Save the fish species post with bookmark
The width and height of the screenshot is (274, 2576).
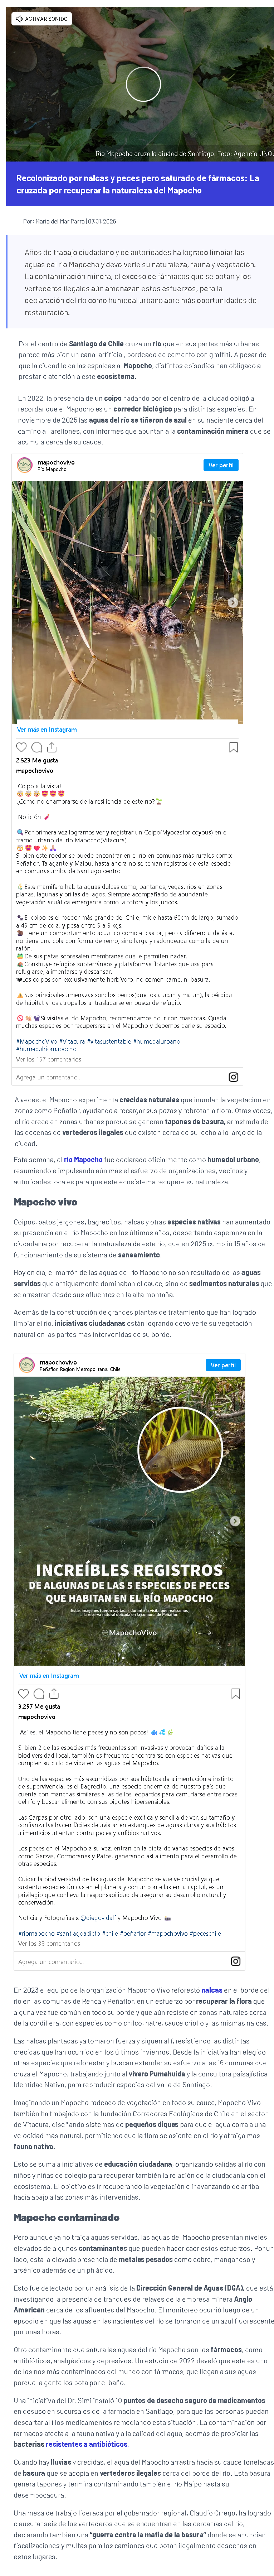(236, 1693)
